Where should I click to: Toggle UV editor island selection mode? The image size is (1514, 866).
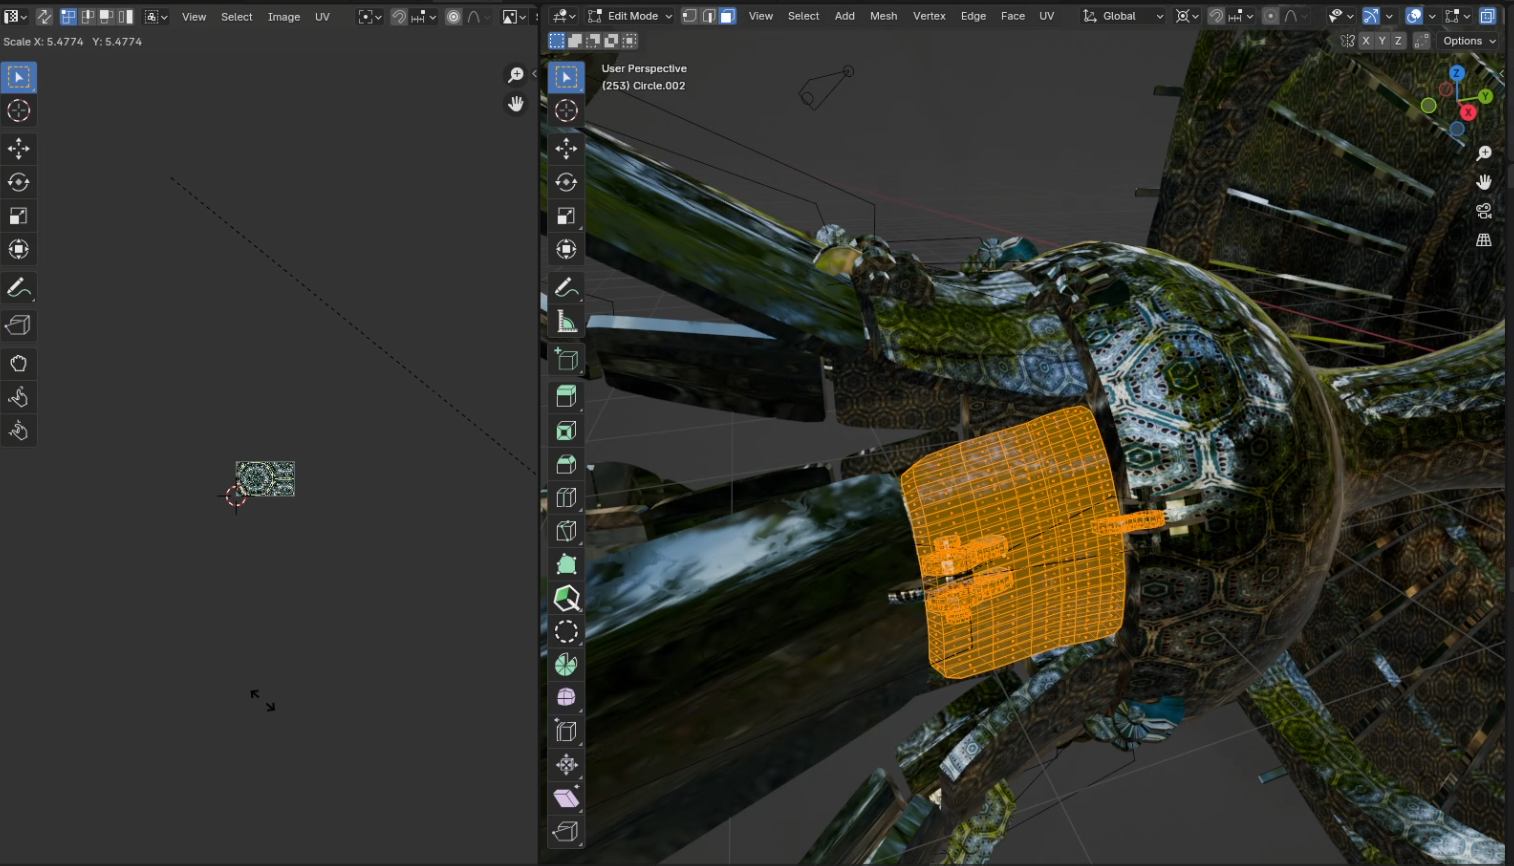click(125, 16)
